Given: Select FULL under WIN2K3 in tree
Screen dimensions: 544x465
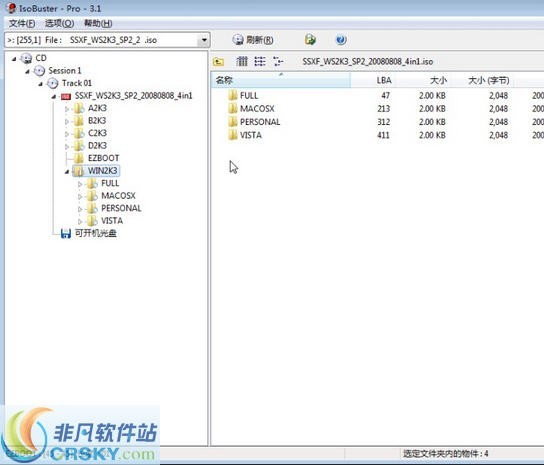Looking at the screenshot, I should 110,183.
